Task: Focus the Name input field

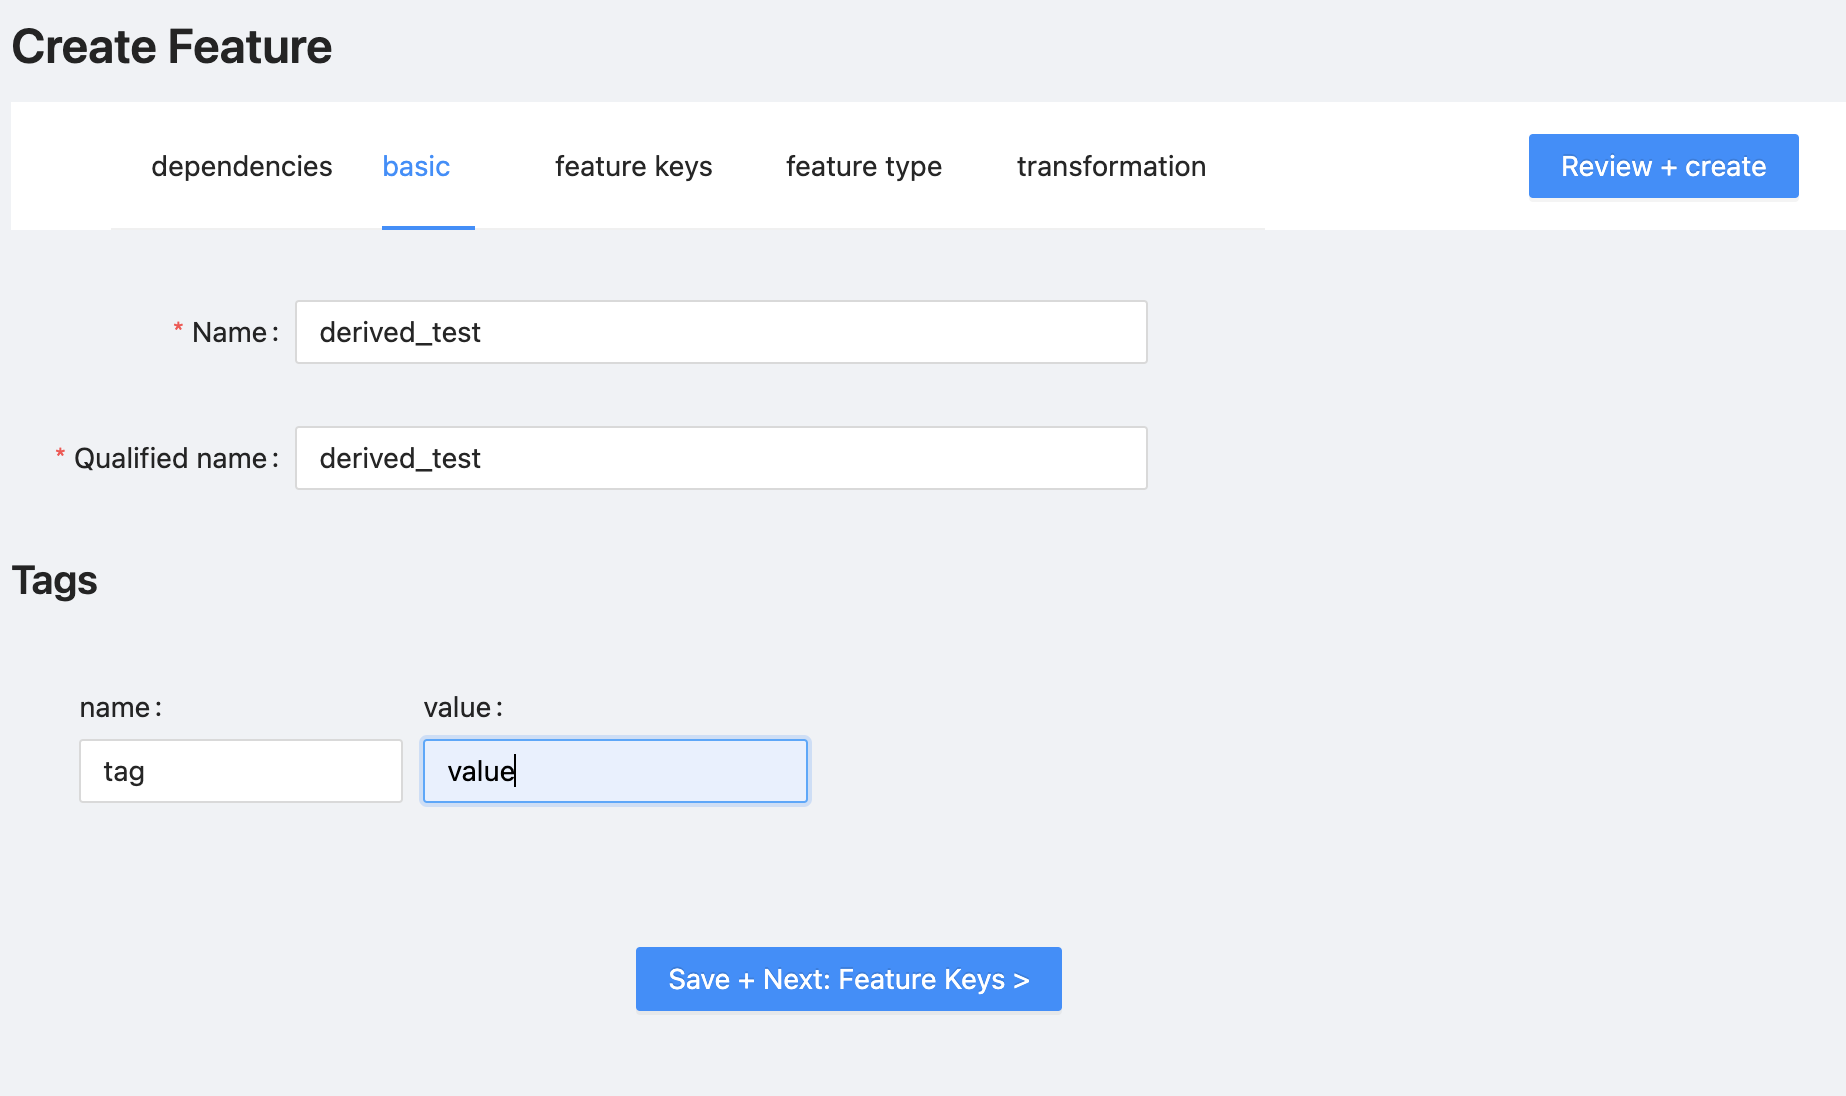Action: [x=721, y=332]
